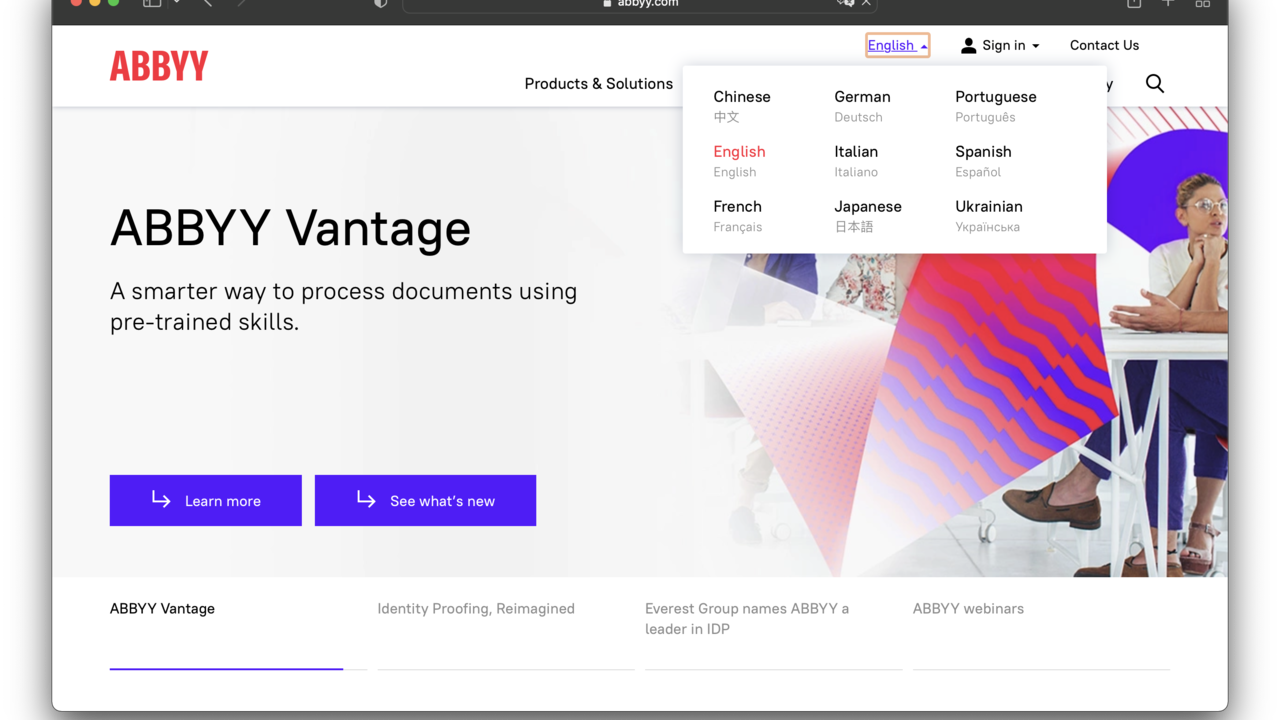Collapse the English language dropdown
This screenshot has height=720, width=1280.
click(x=897, y=45)
